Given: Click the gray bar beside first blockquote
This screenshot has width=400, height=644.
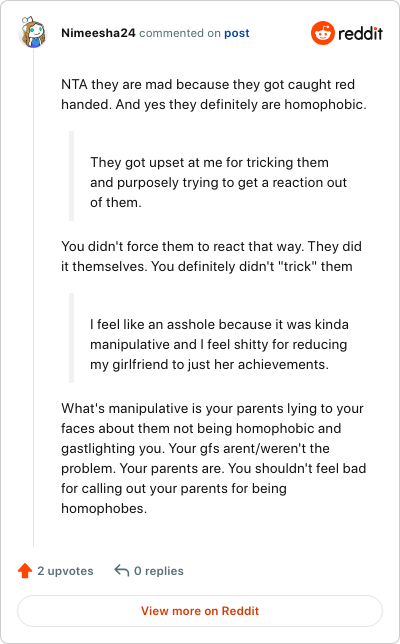Looking at the screenshot, I should (71, 176).
